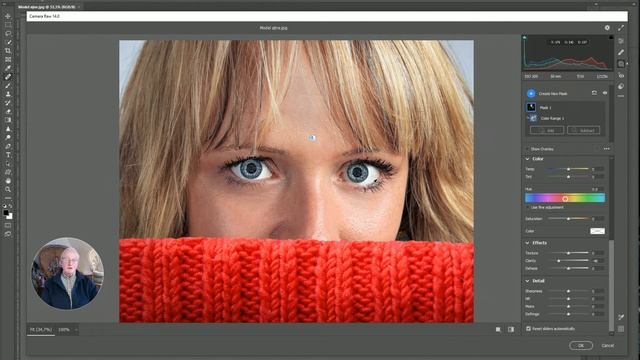
Task: Toggle visibility of all masks with eye icon
Action: click(605, 93)
